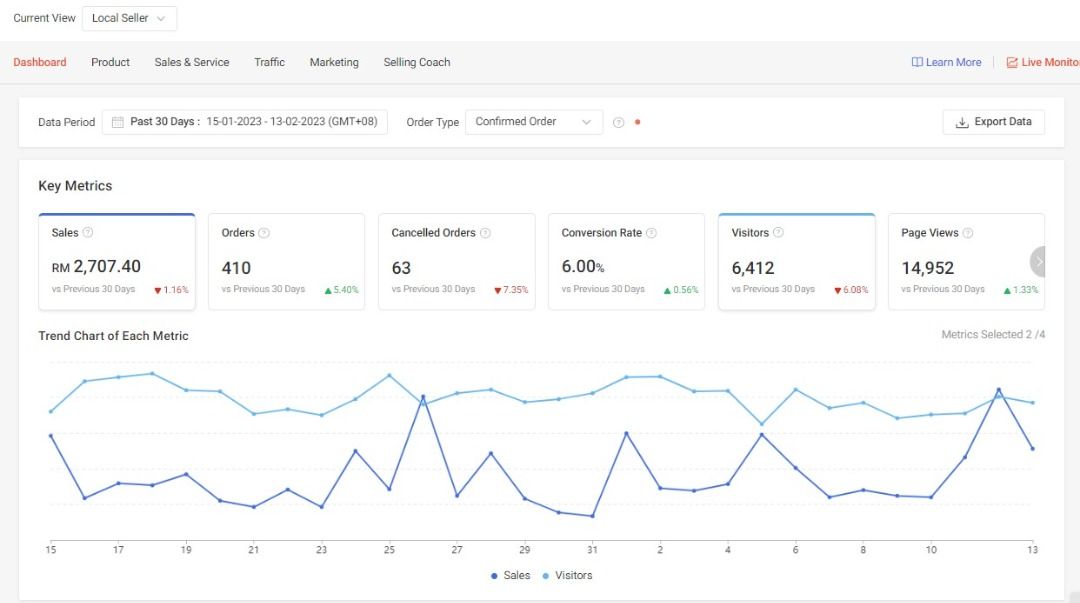Toggle the Visitors metric card
Viewport: 1080px width, 603px height.
[x=796, y=262]
